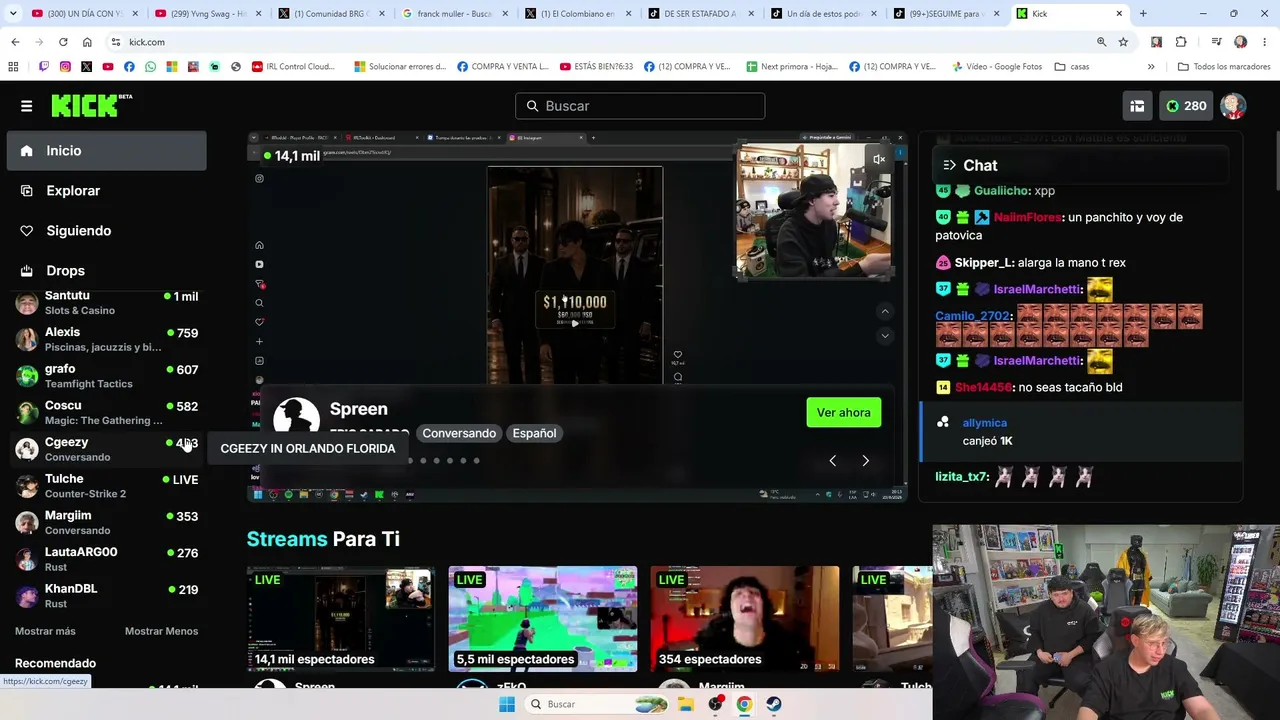Open the 'casas' bookmarks folder
The image size is (1280, 720).
click(1072, 67)
